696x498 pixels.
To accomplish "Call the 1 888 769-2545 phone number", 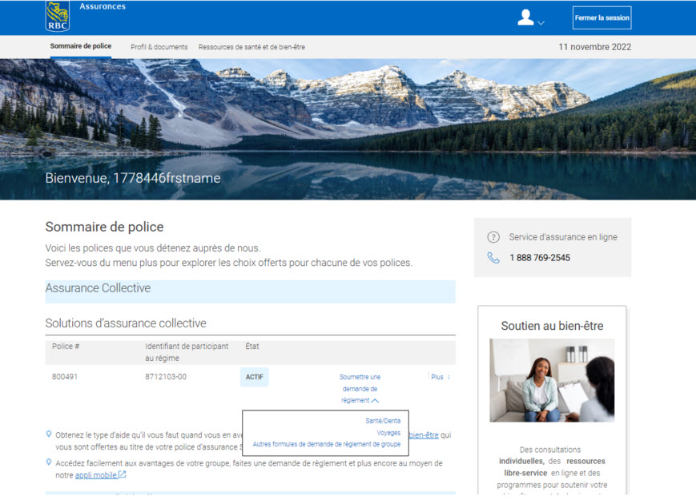I will [x=540, y=258].
